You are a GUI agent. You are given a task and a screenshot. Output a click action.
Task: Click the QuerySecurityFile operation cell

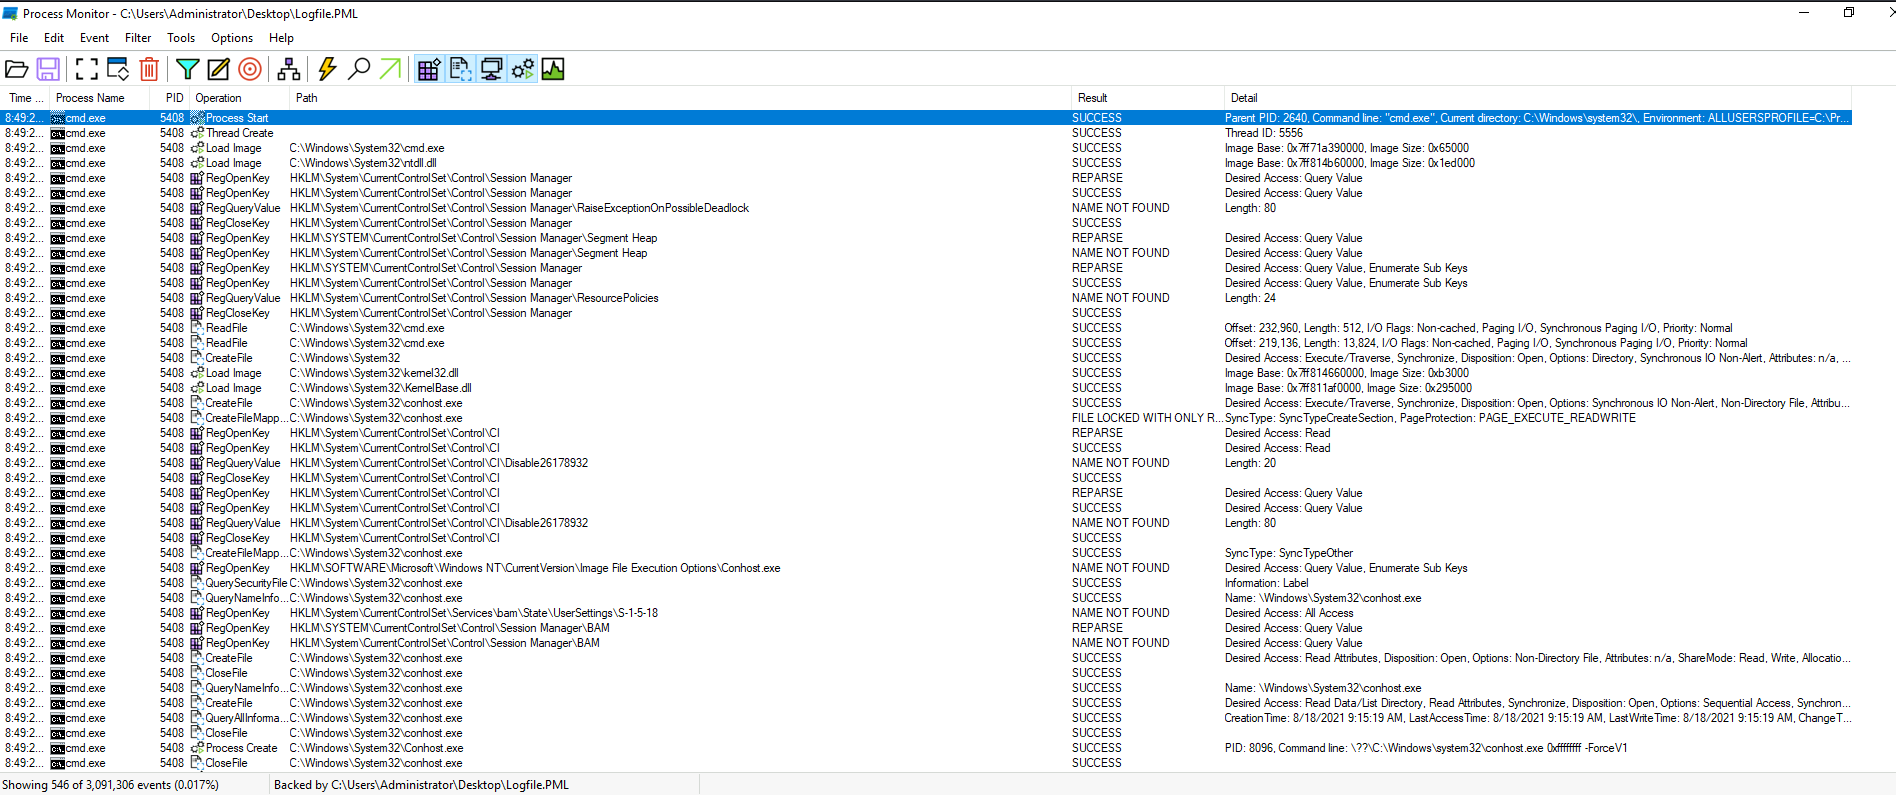pos(239,583)
